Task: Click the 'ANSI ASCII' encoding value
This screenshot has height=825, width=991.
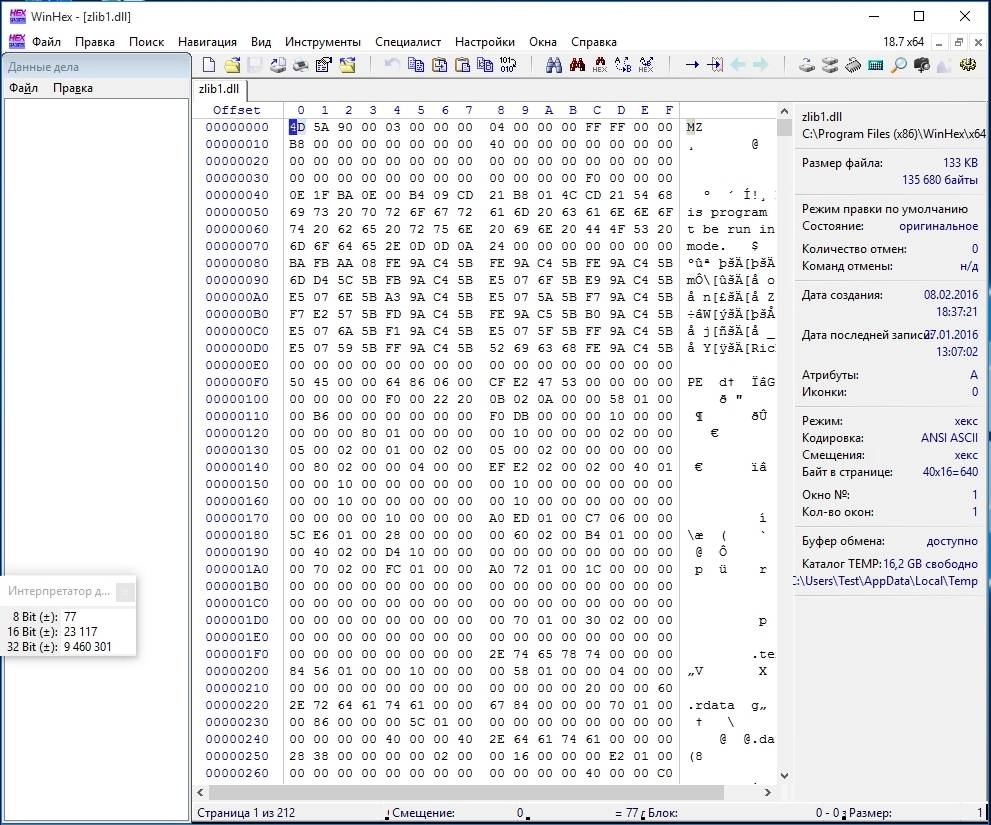Action: pyautogui.click(x=949, y=437)
